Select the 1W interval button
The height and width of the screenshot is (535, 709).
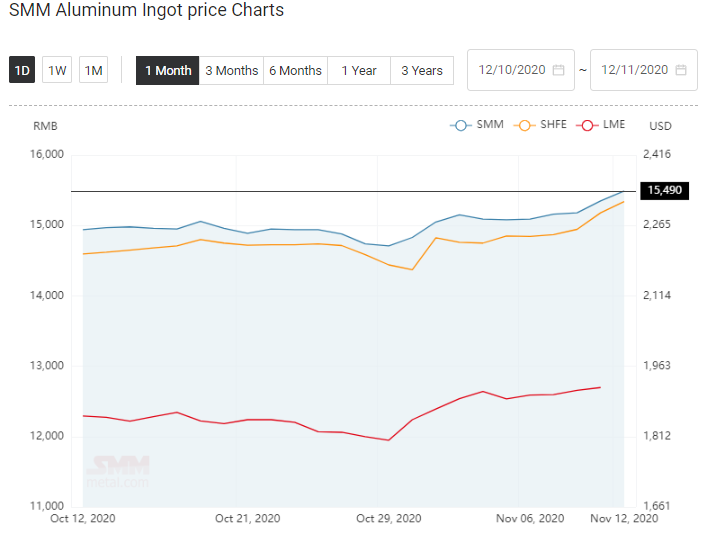click(57, 70)
